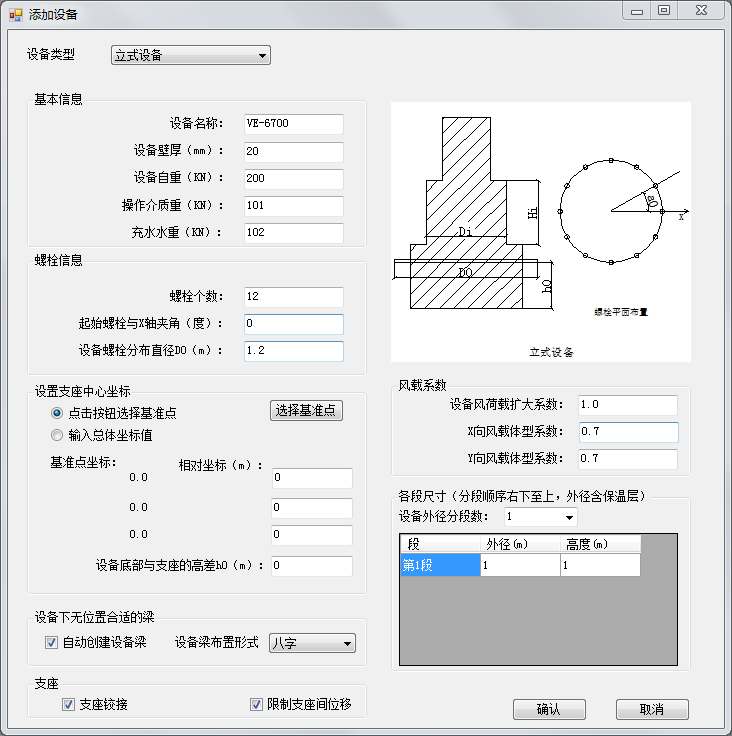Viewport: 732px width, 736px height.
Task: Select radio option 点击按钮选择基准点
Action: tap(57, 412)
